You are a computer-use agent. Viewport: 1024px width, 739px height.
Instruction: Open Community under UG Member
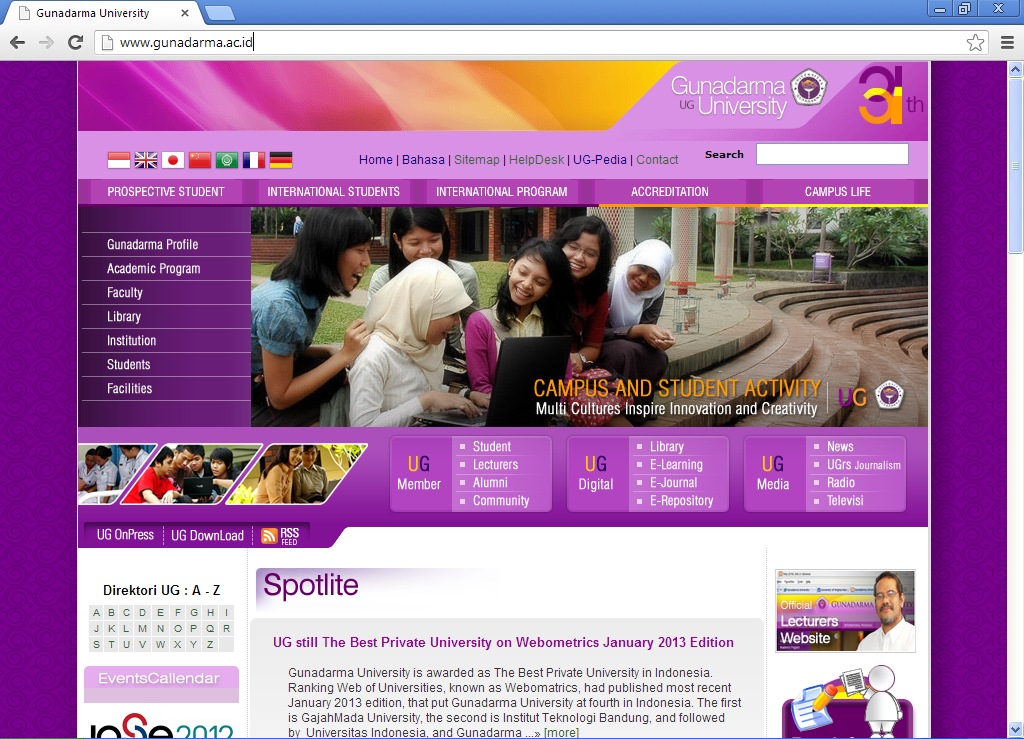pyautogui.click(x=501, y=501)
